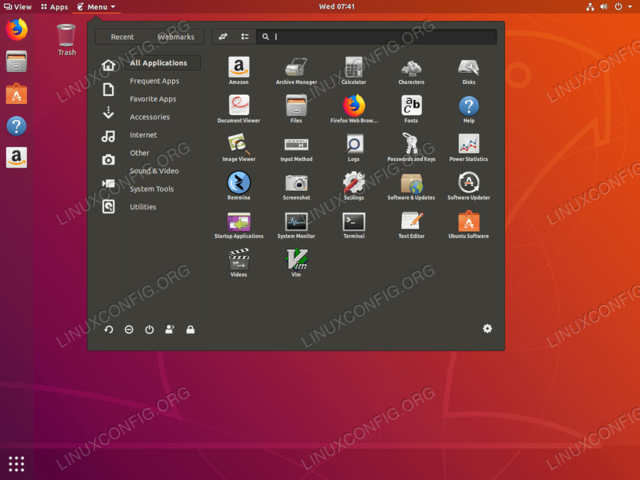Show Favorite Apps category
The image size is (640, 480).
153,99
